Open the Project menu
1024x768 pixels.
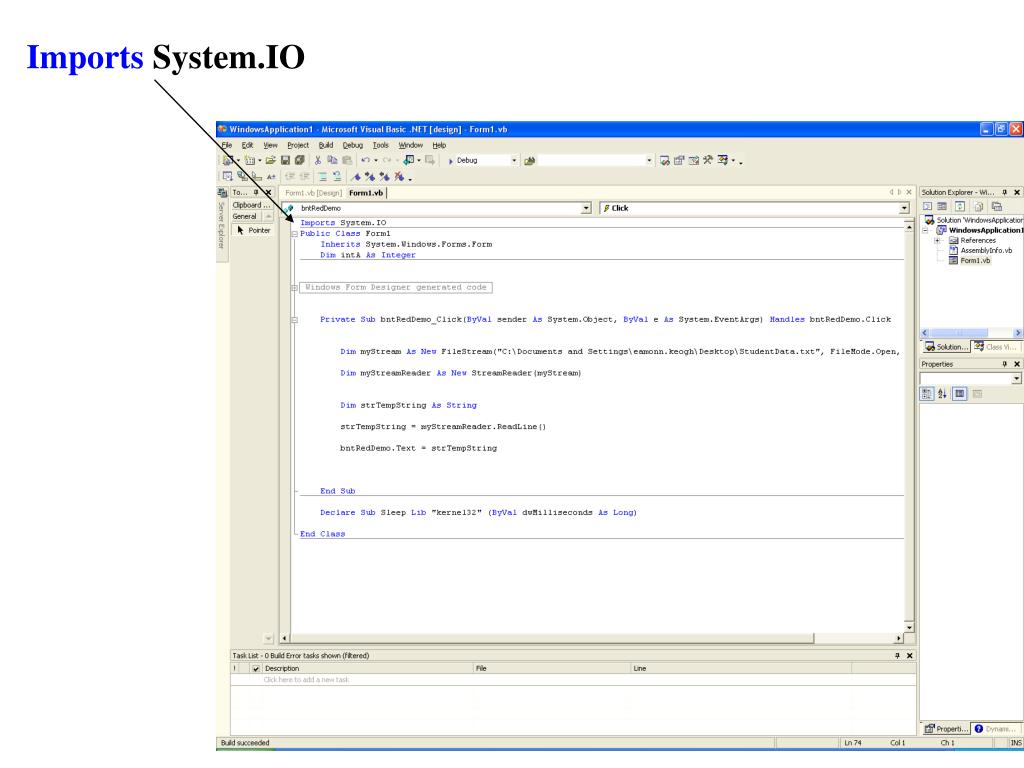[298, 145]
